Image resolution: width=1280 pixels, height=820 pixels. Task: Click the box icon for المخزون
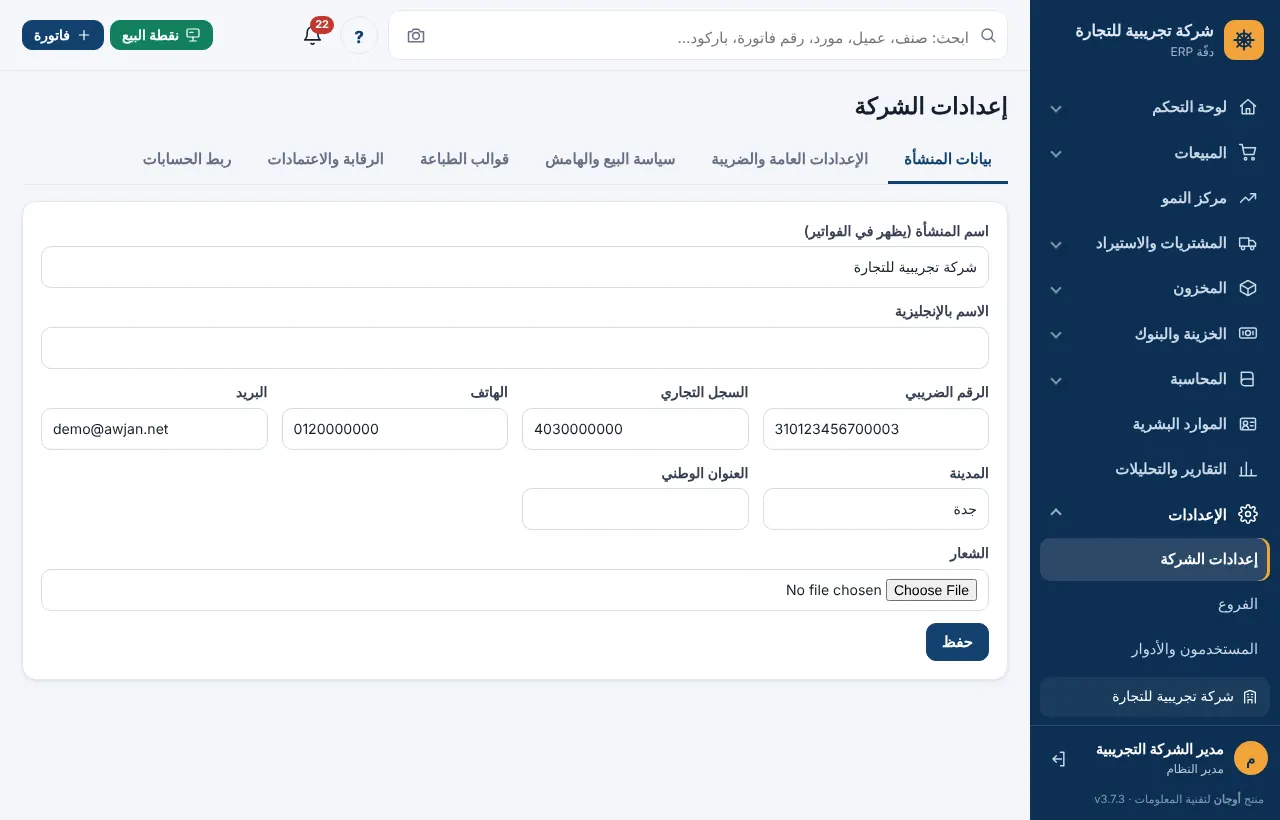click(x=1247, y=288)
